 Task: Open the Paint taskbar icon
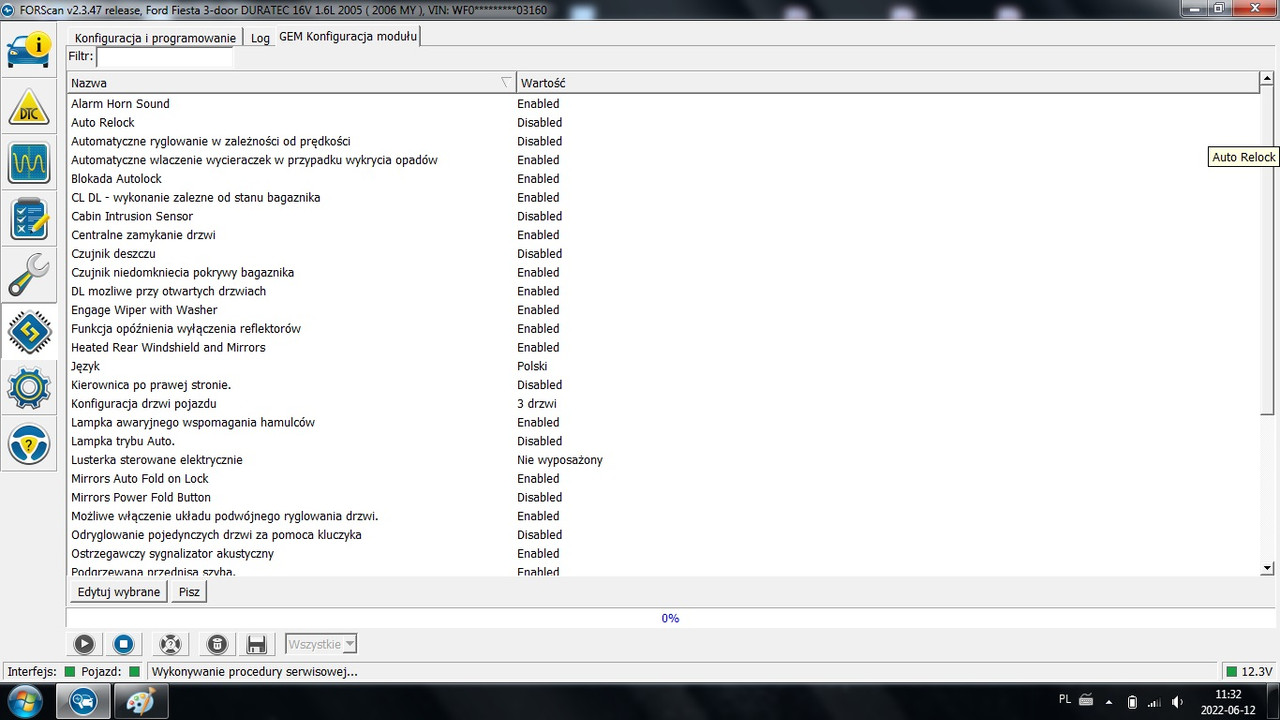click(x=141, y=702)
